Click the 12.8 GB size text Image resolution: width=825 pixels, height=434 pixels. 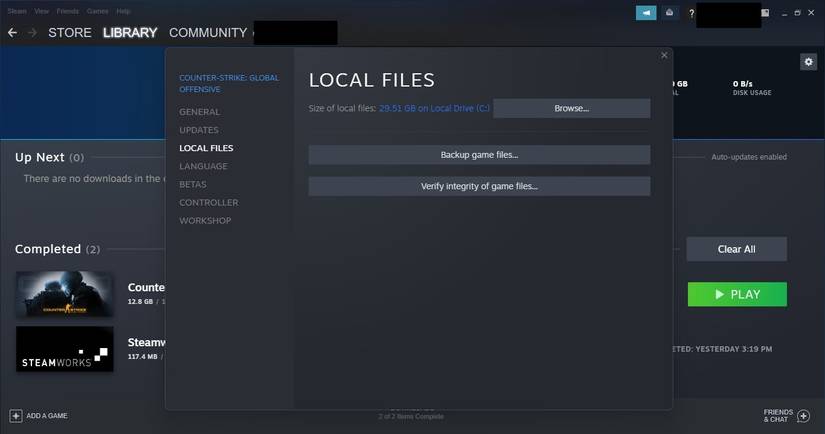coord(140,301)
